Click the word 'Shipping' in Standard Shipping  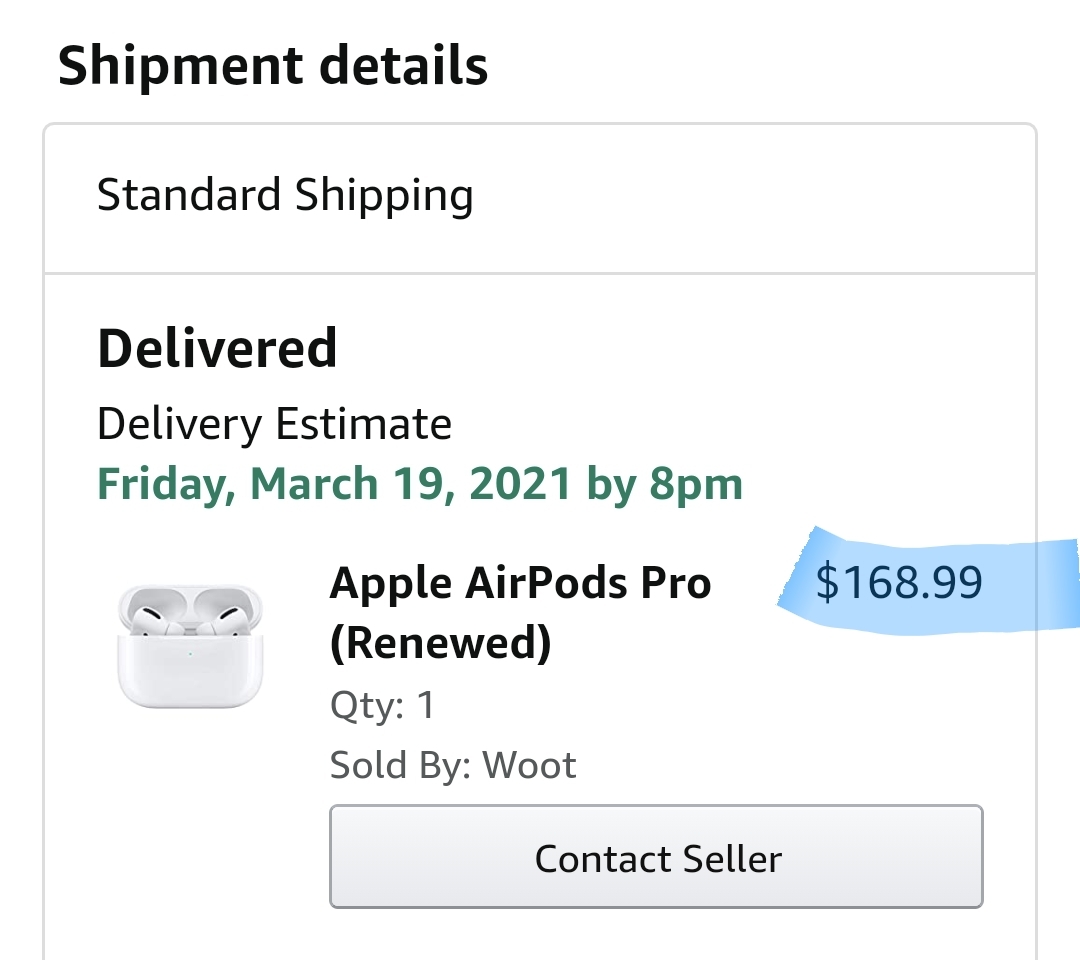tap(383, 196)
